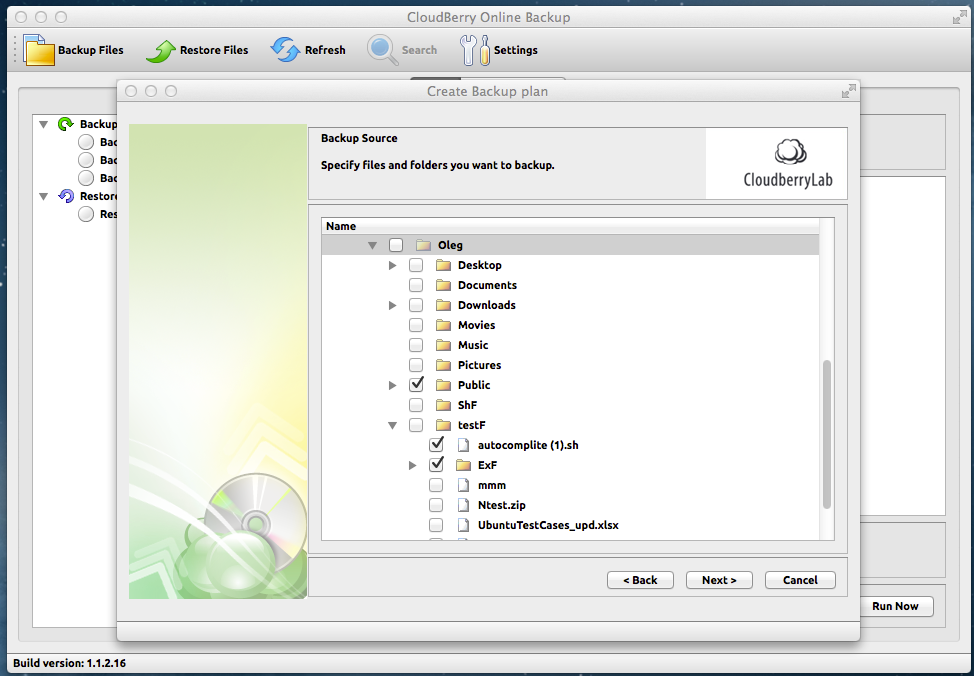This screenshot has width=974, height=676.
Task: Cancel the backup plan wizard
Action: pyautogui.click(x=800, y=580)
